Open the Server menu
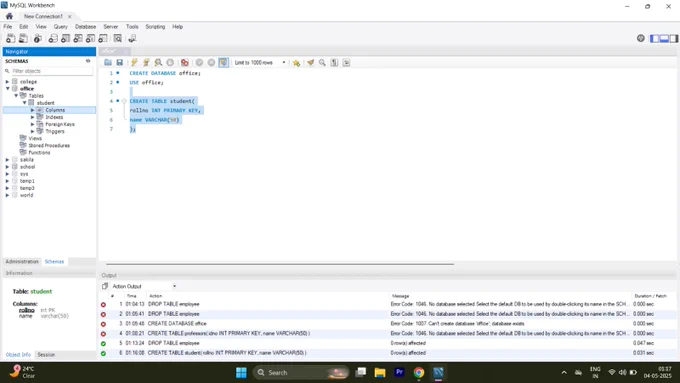This screenshot has width=680, height=383. click(111, 26)
